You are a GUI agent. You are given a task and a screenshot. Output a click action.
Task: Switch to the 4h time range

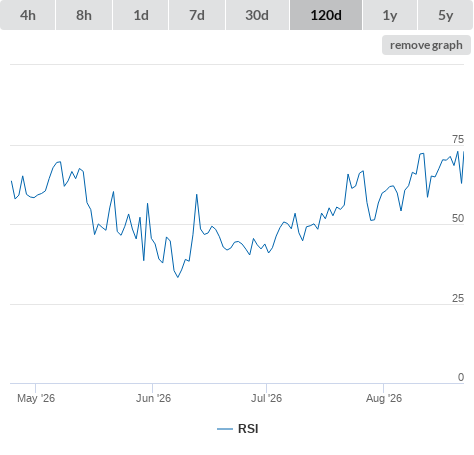pyautogui.click(x=28, y=15)
